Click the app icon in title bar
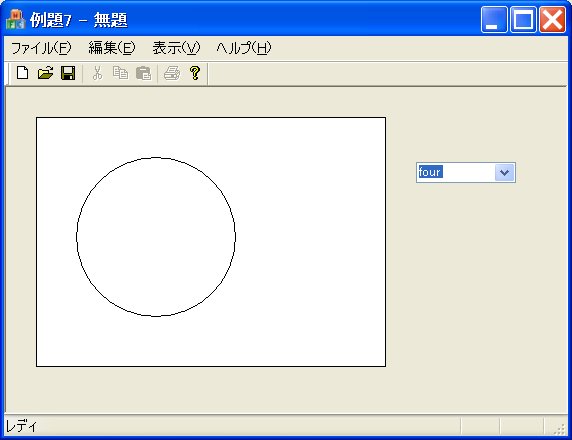Screen dimensions: 572x440 pyautogui.click(x=15, y=20)
